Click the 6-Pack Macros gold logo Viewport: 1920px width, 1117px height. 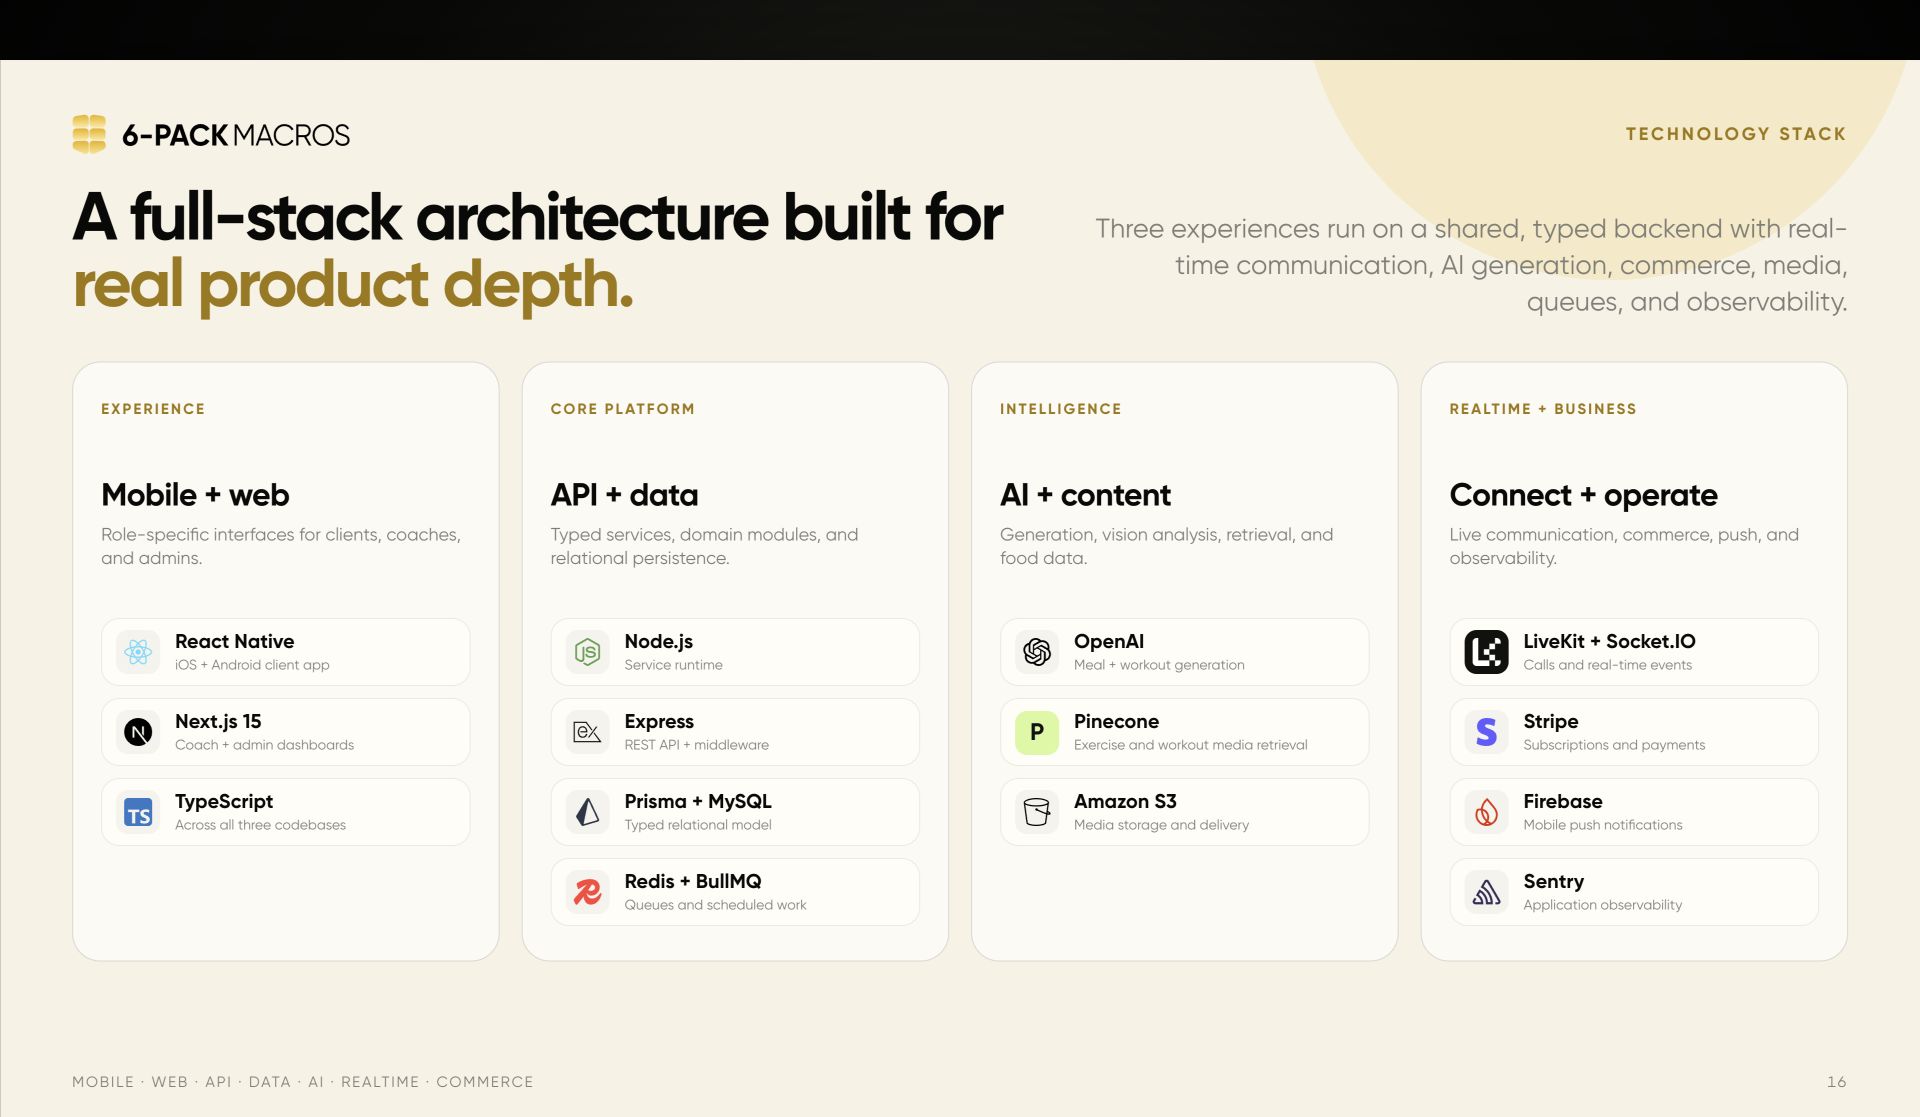tap(89, 134)
